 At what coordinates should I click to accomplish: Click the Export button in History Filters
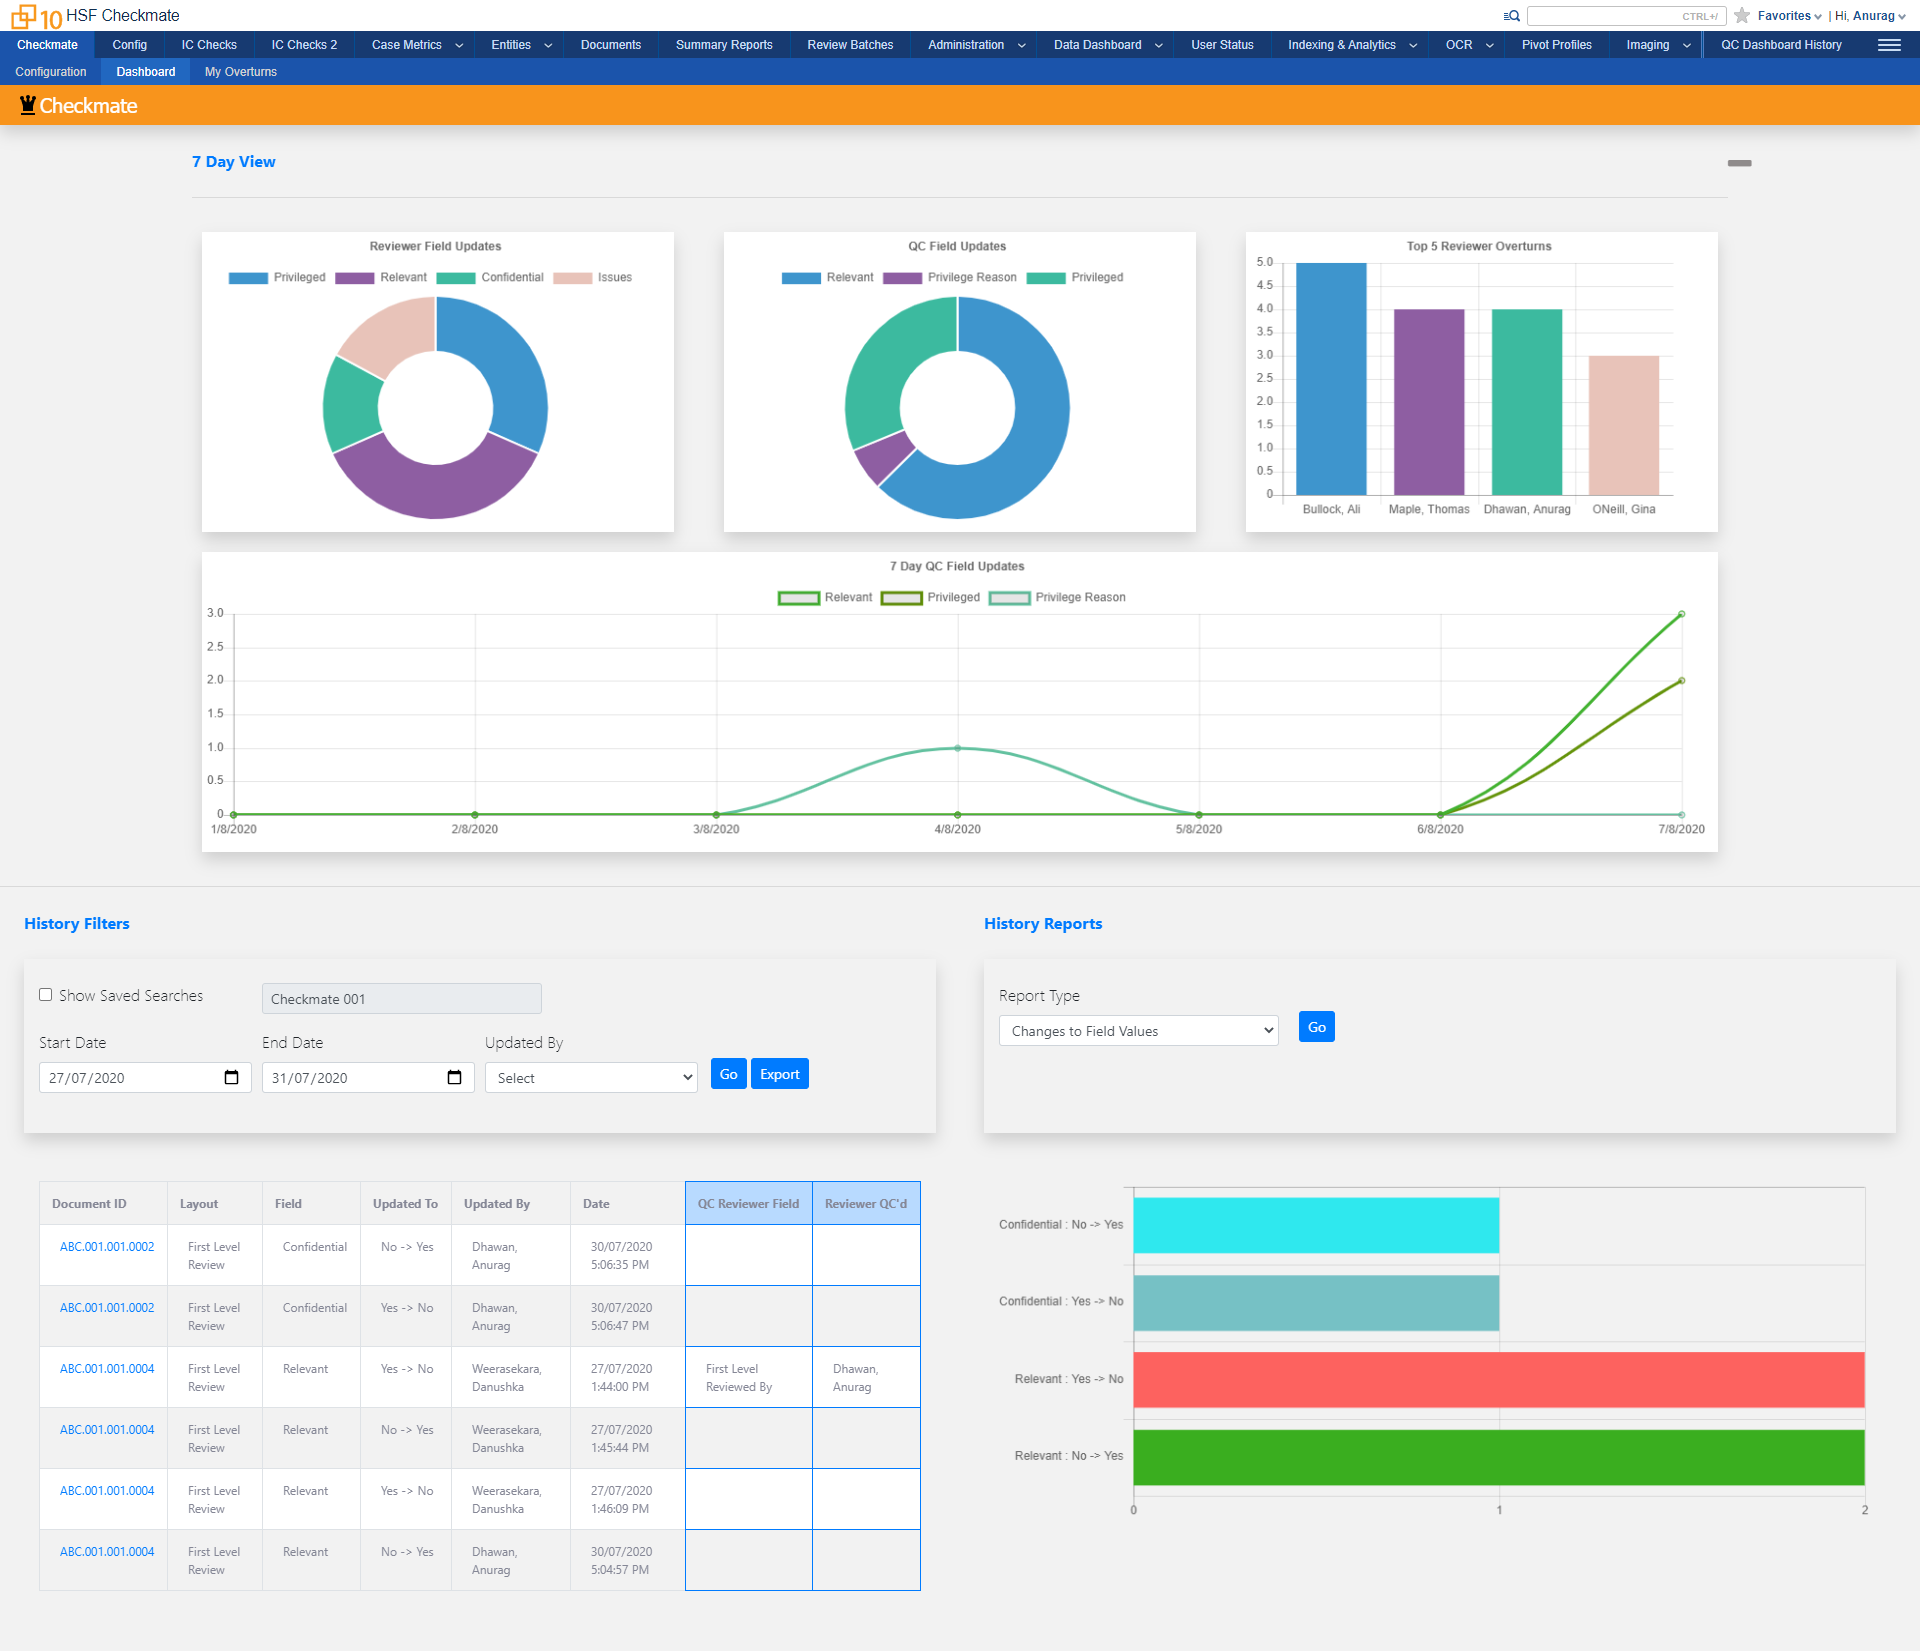pyautogui.click(x=779, y=1075)
